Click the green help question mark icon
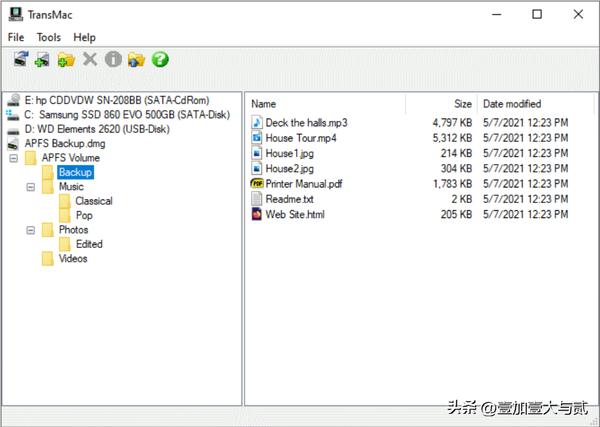Screen dimensions: 600x427 (160, 59)
